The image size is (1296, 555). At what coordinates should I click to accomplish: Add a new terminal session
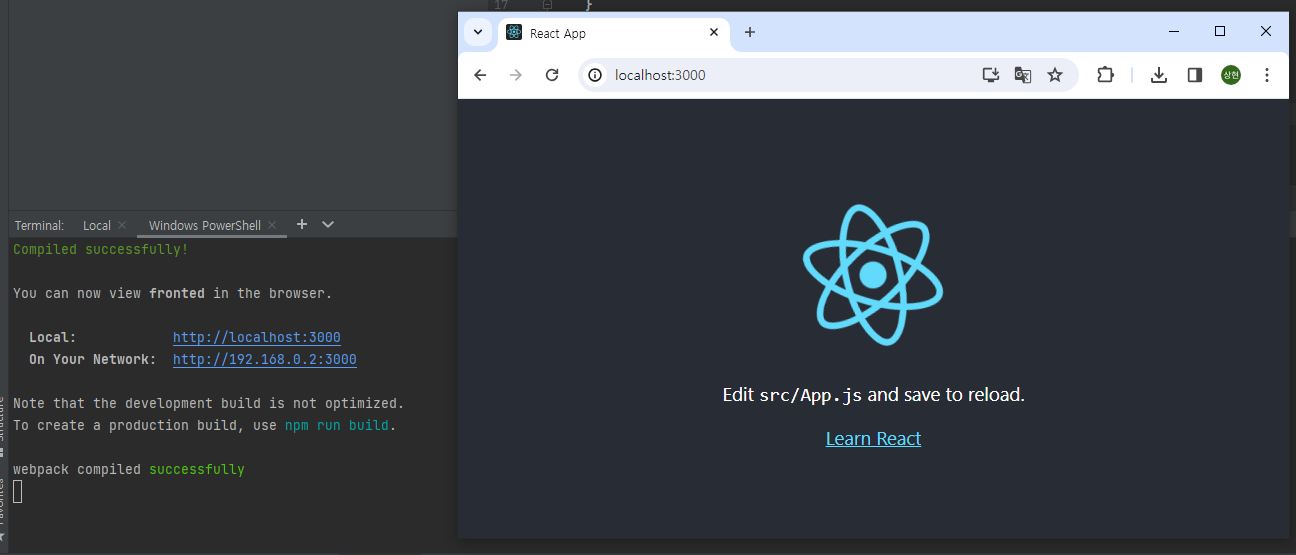pos(302,224)
